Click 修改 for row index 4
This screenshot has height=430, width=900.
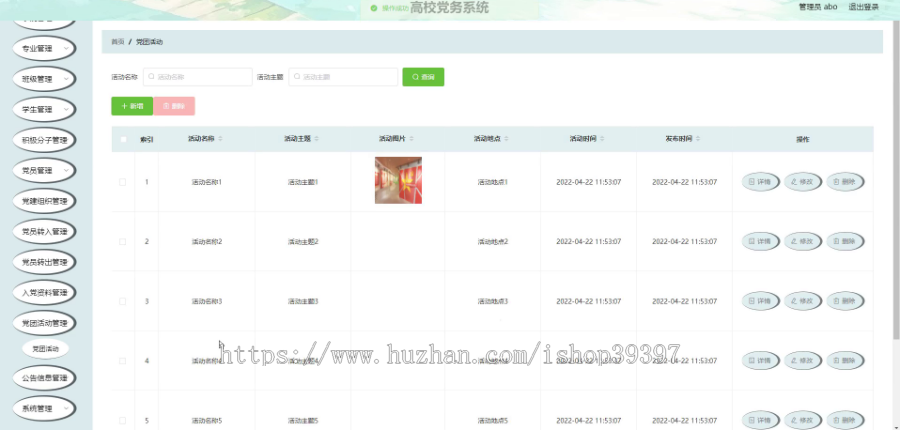pos(803,361)
